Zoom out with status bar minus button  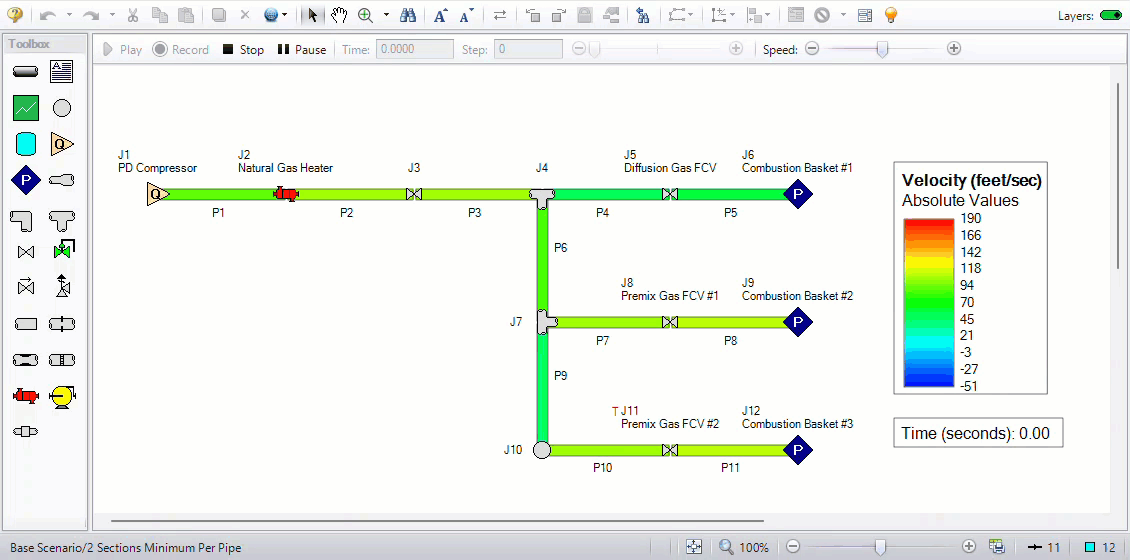click(793, 547)
